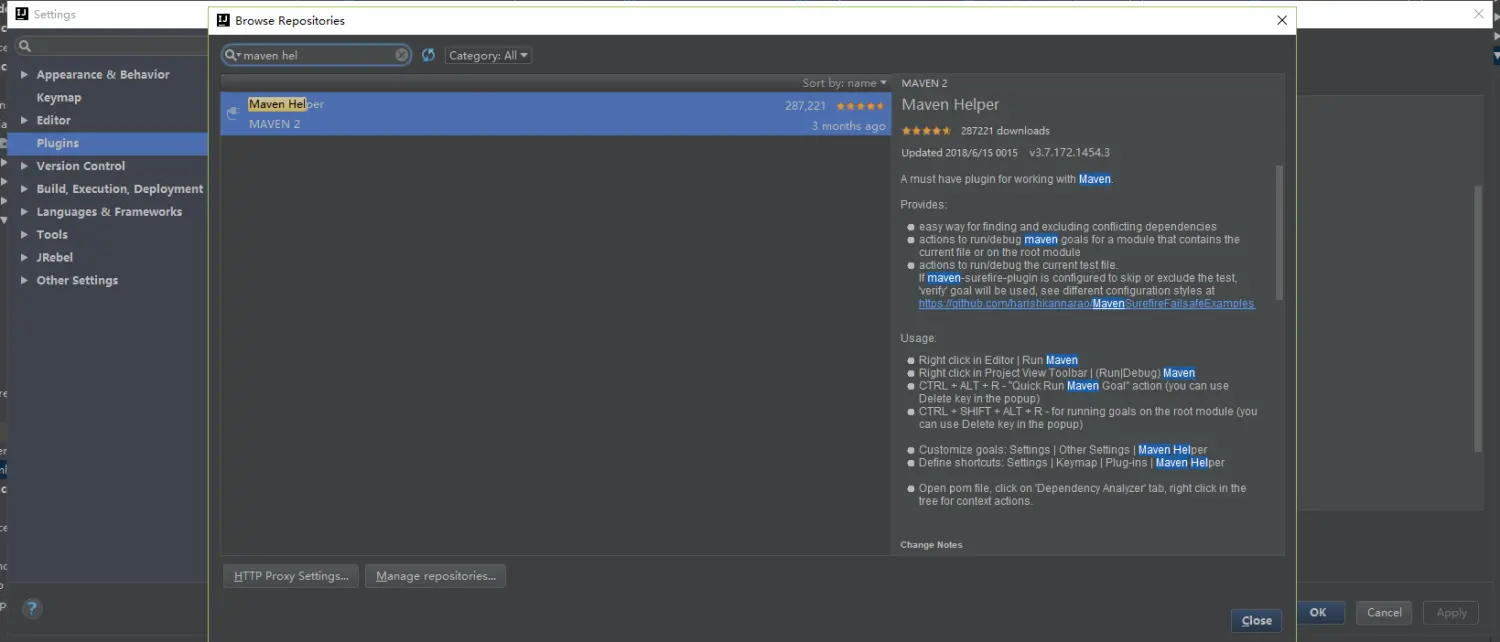Click Cancel in the Settings window

coord(1384,613)
